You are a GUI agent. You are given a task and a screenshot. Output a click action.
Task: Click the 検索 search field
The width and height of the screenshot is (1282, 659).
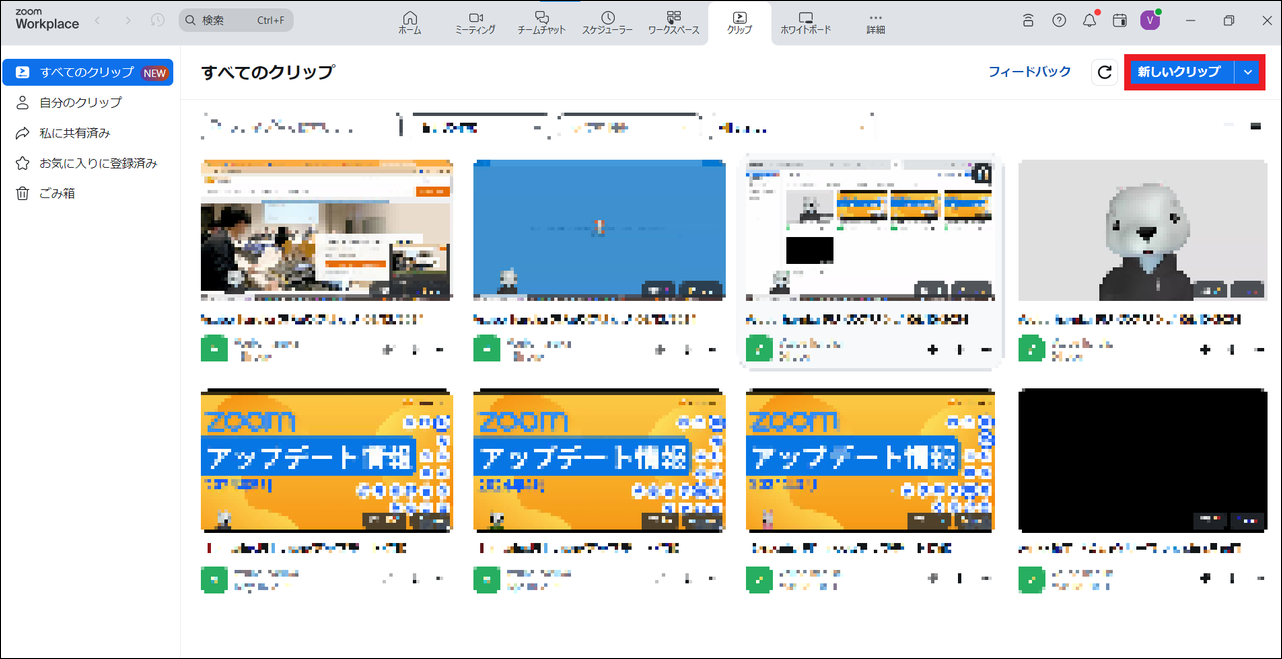coord(236,20)
